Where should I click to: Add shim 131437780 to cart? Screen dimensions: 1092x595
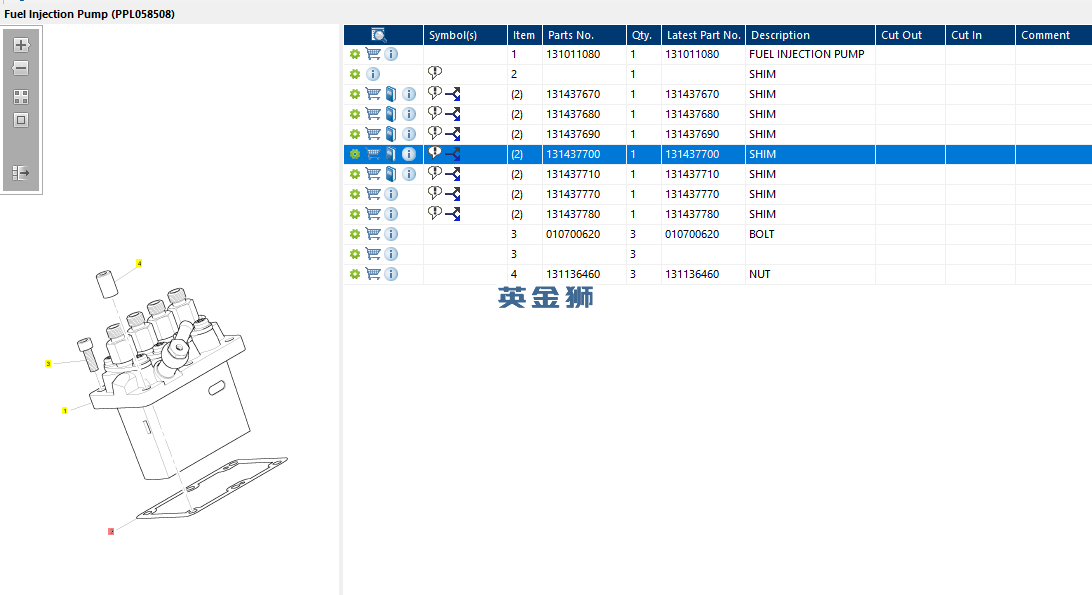tap(373, 214)
